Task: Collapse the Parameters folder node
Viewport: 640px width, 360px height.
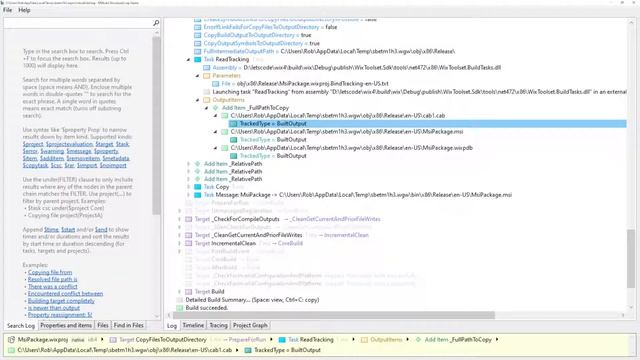Action: tap(198, 76)
